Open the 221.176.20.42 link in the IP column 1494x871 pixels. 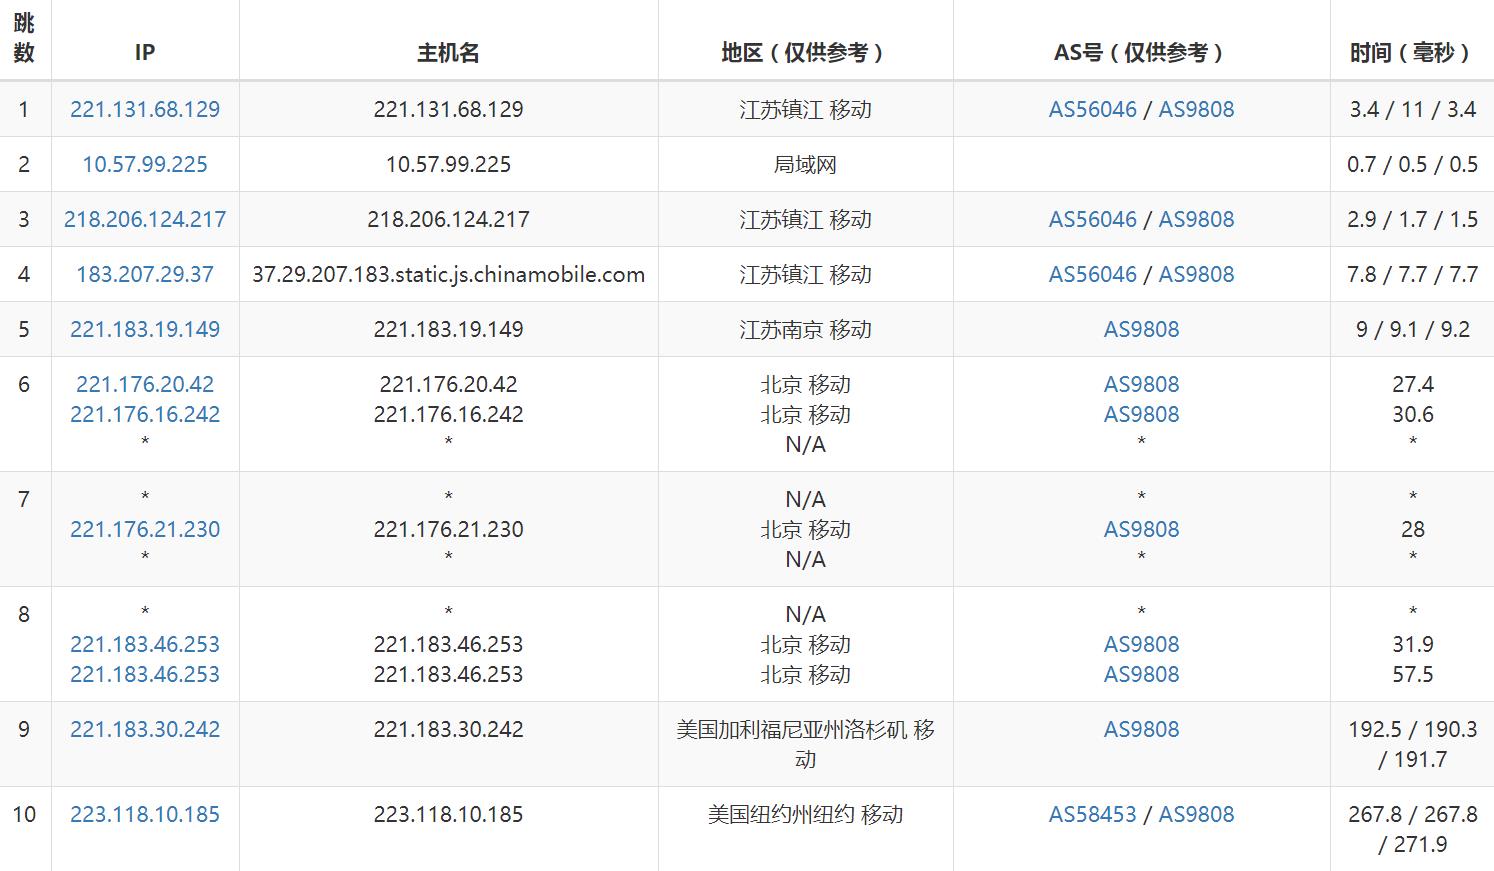click(145, 384)
